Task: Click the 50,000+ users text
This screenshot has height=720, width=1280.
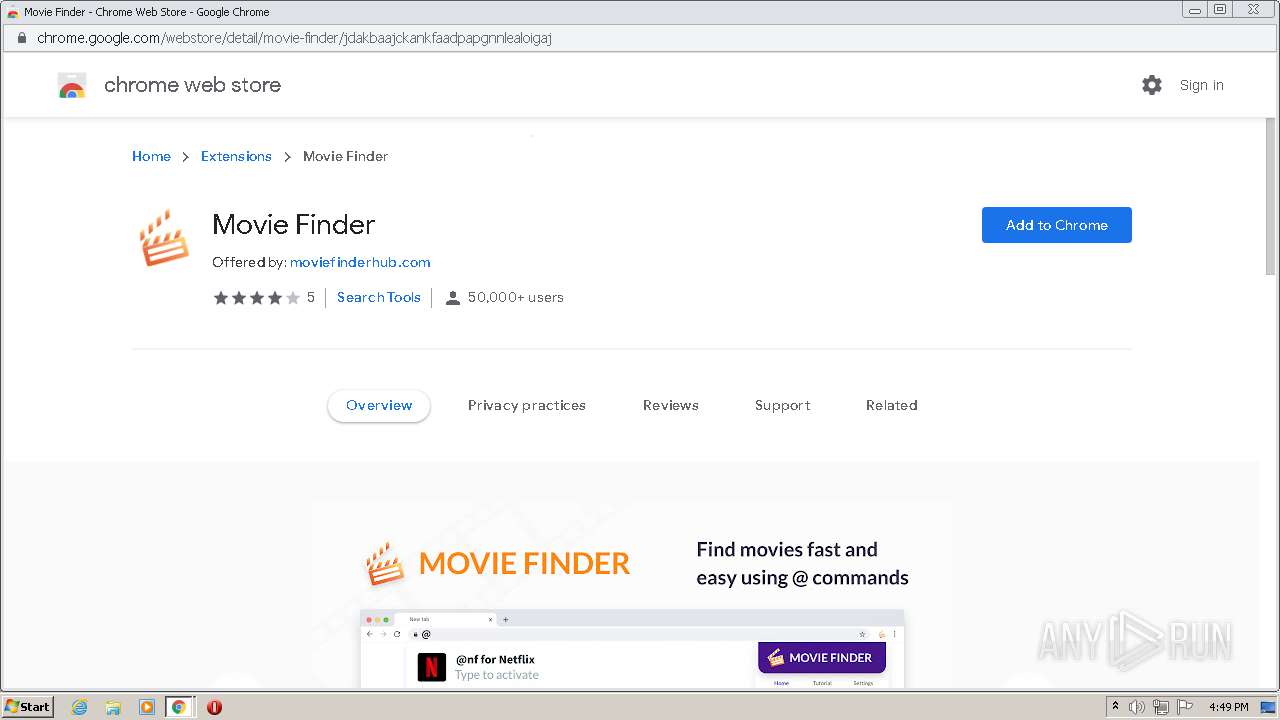Action: point(516,298)
